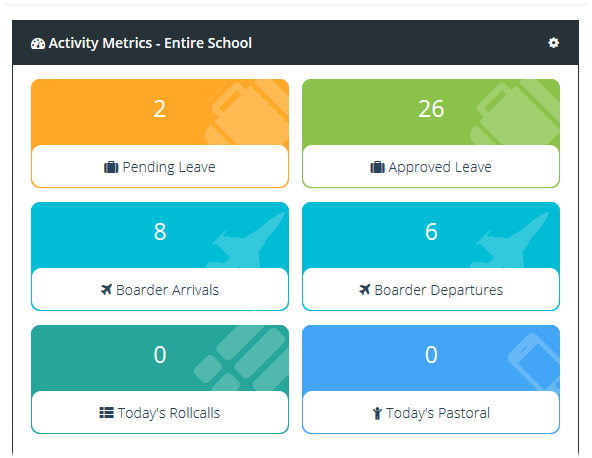592x458 pixels.
Task: Click the suitcase icon beside Pending Leave
Action: tap(111, 167)
